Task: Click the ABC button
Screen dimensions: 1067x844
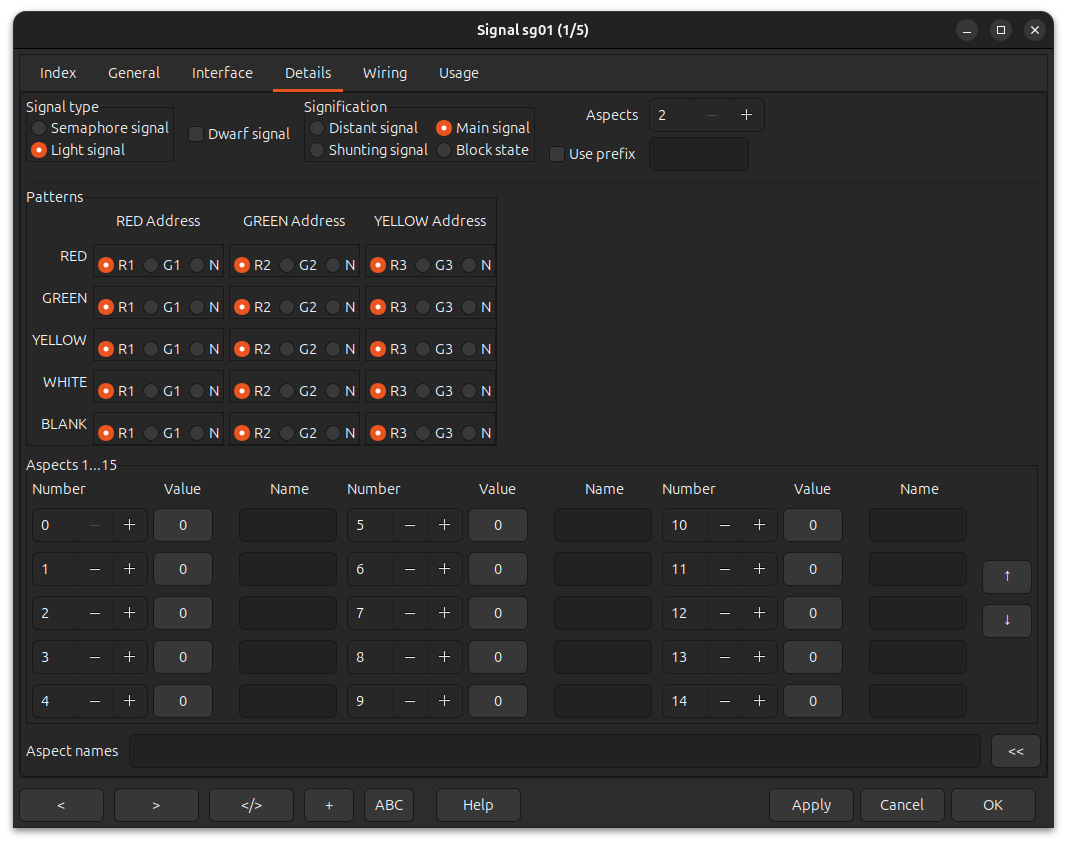Action: [x=388, y=805]
